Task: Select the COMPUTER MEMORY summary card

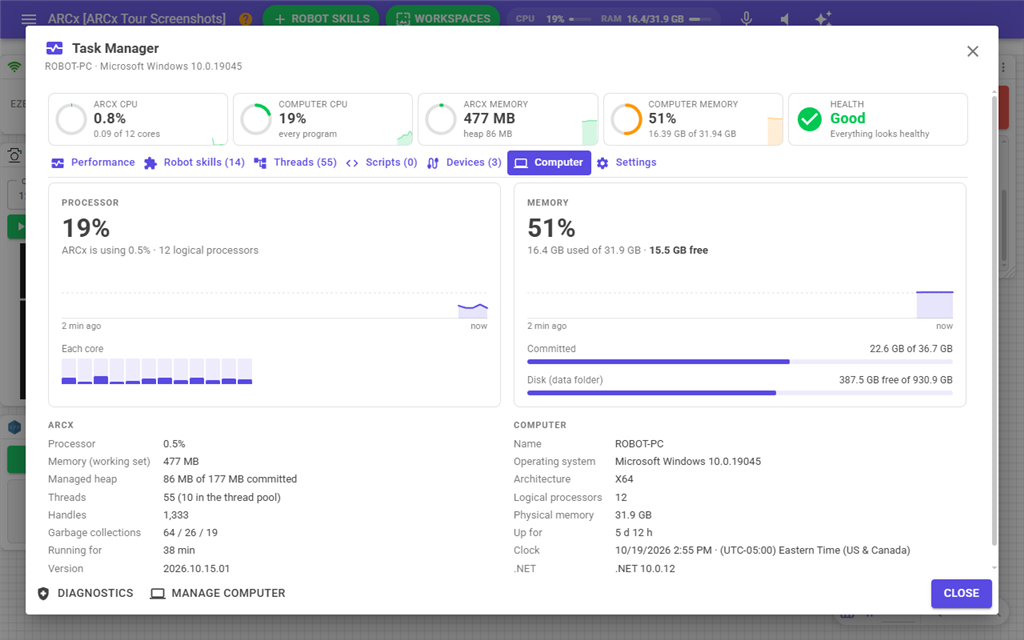Action: click(693, 119)
